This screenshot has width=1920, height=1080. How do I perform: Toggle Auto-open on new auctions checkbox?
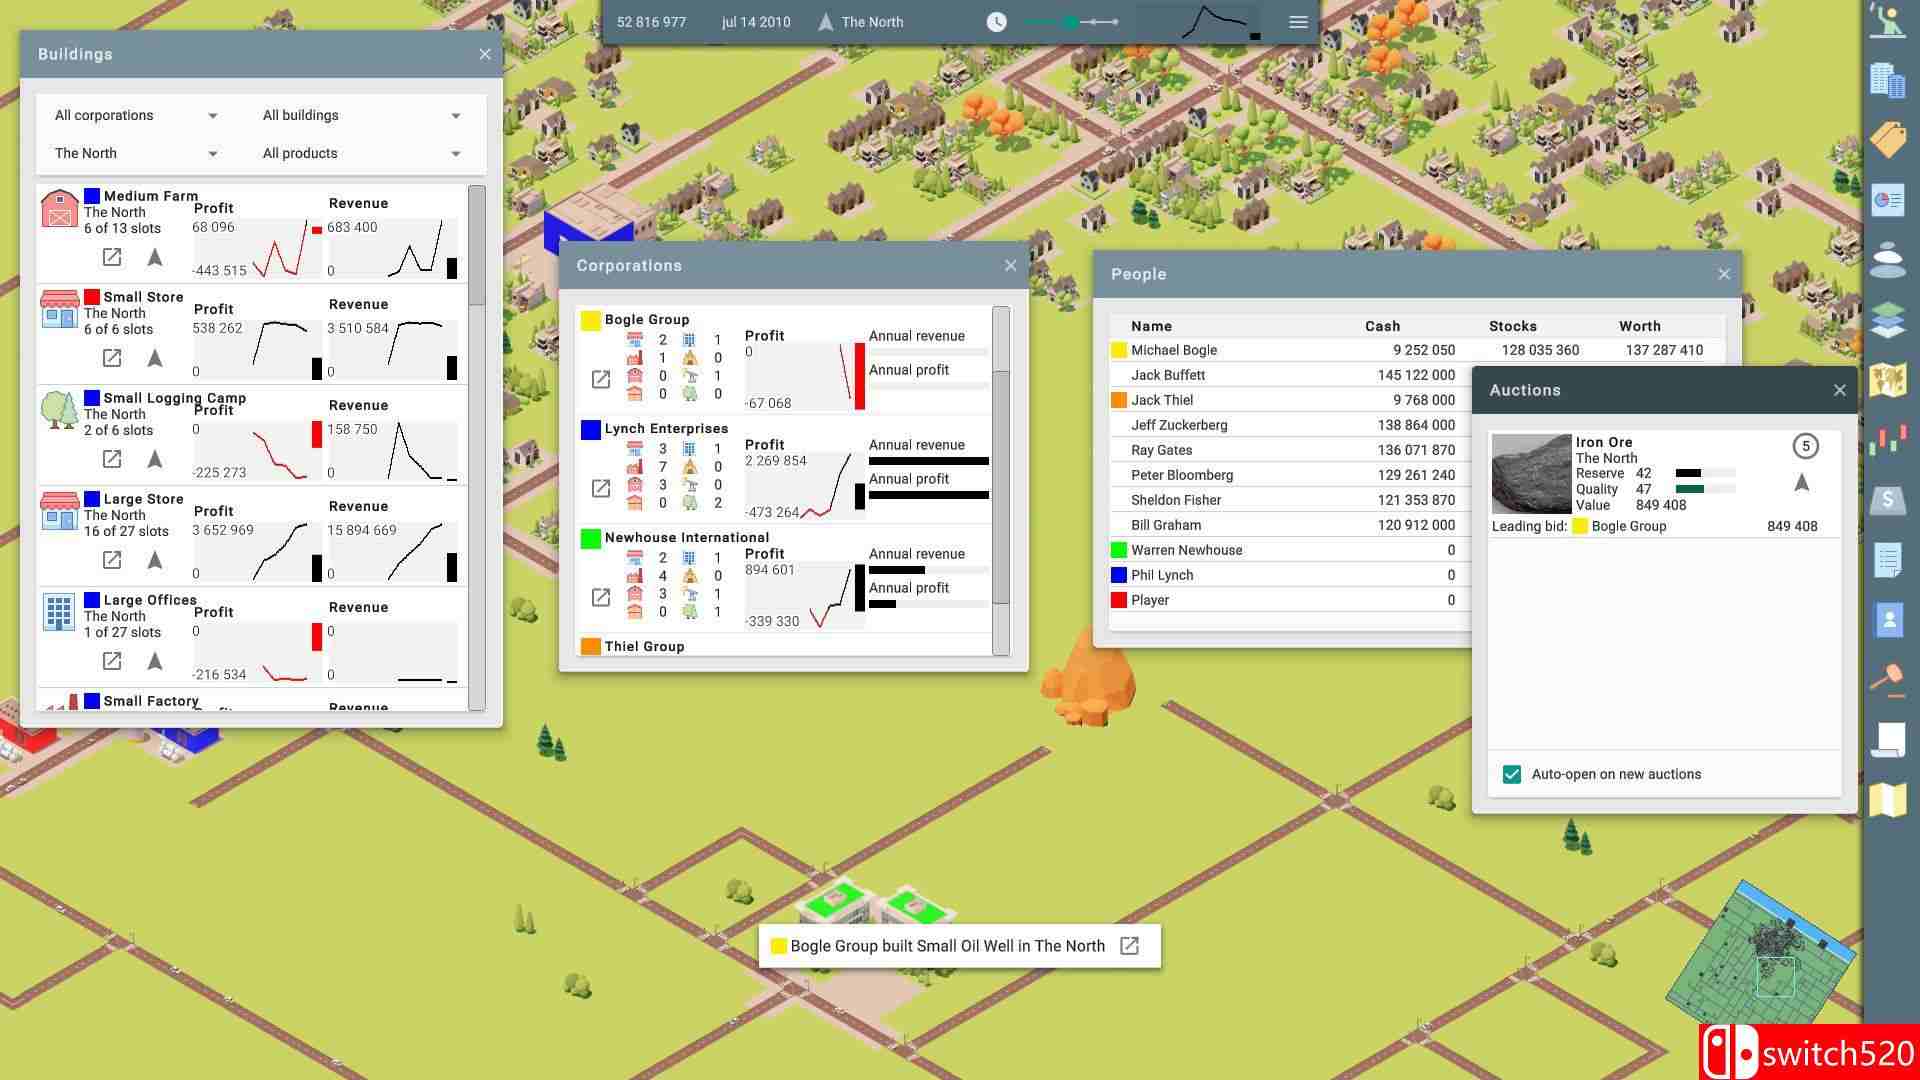pos(1512,774)
